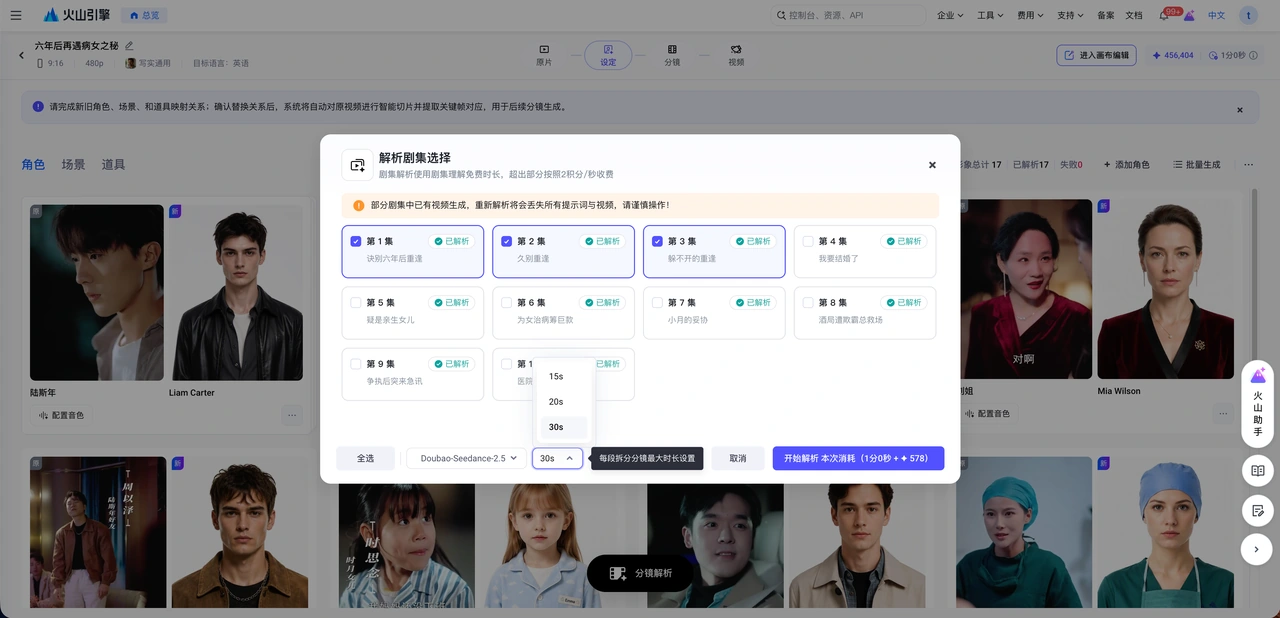Choose 15s from duration list

click(564, 376)
